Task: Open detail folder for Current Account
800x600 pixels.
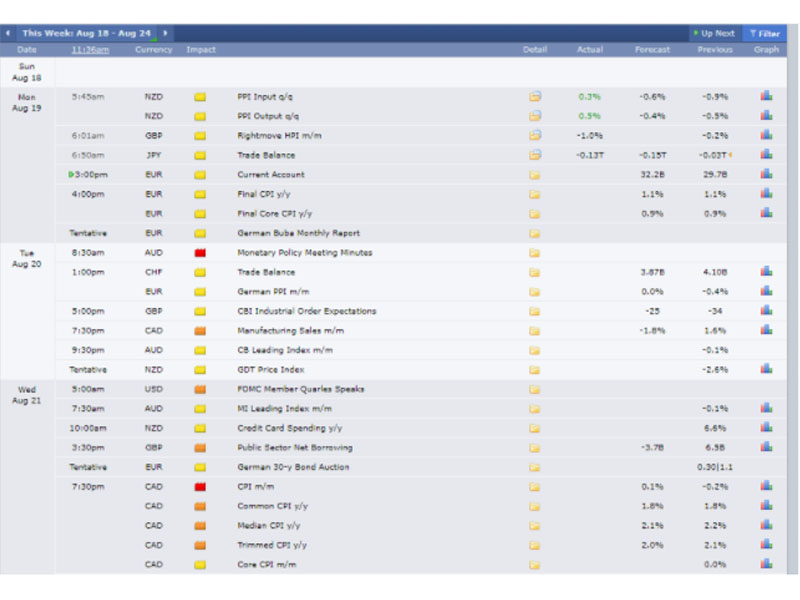Action: pos(534,174)
